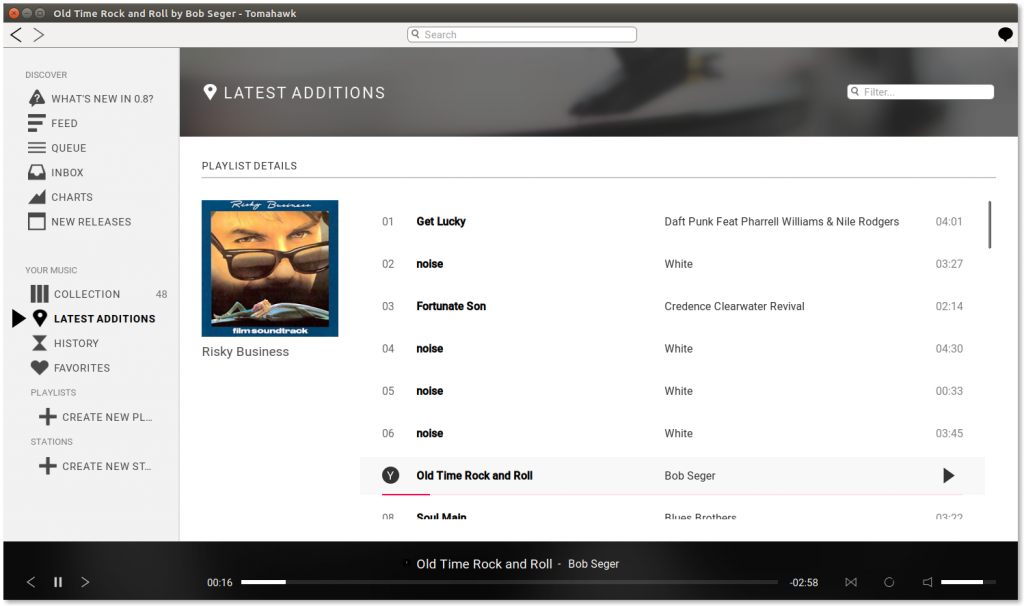Mute the audio via the speaker icon
Image resolution: width=1024 pixels, height=606 pixels.
[x=926, y=581]
